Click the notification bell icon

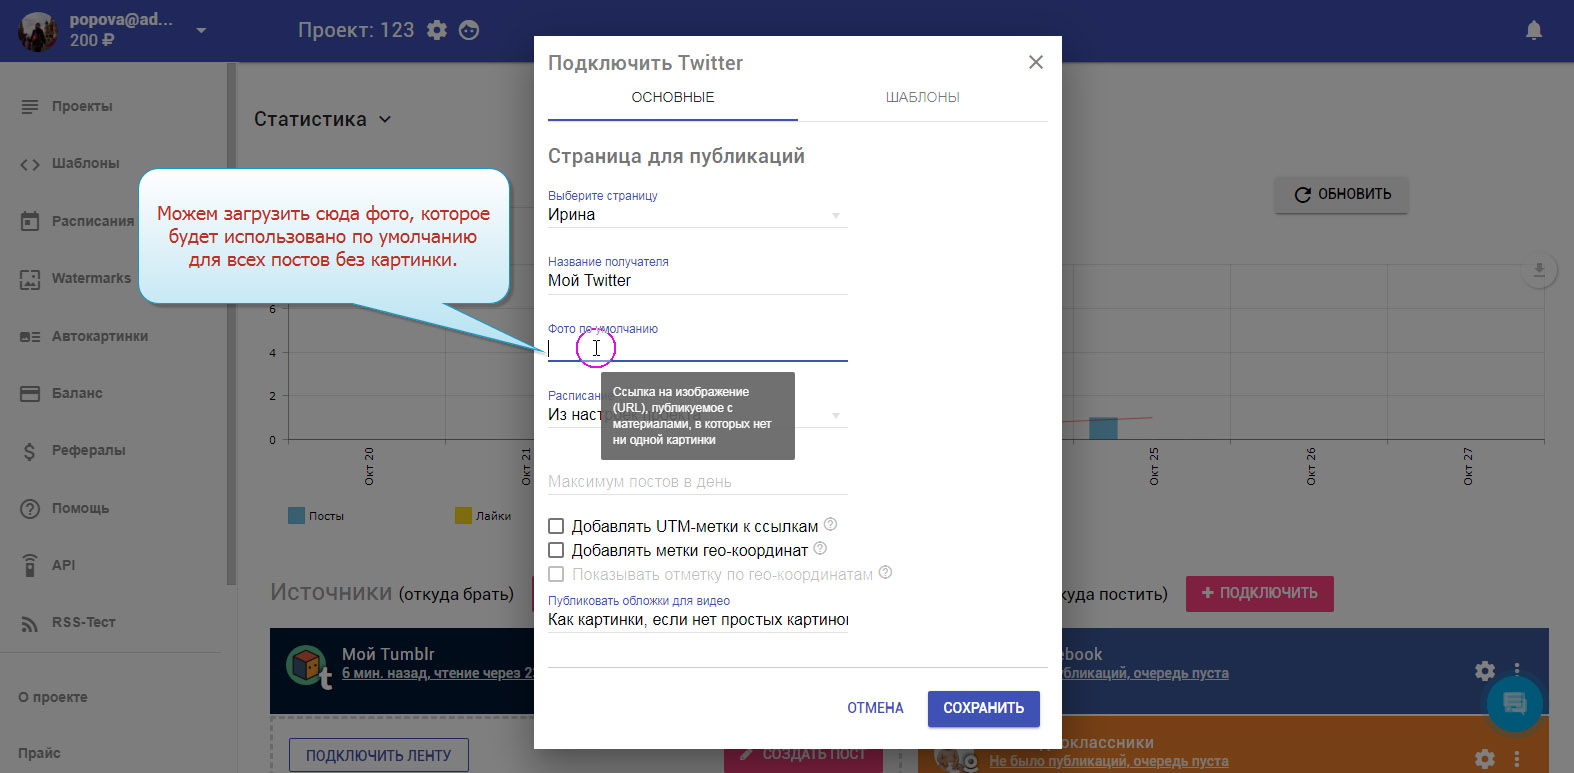pyautogui.click(x=1533, y=30)
